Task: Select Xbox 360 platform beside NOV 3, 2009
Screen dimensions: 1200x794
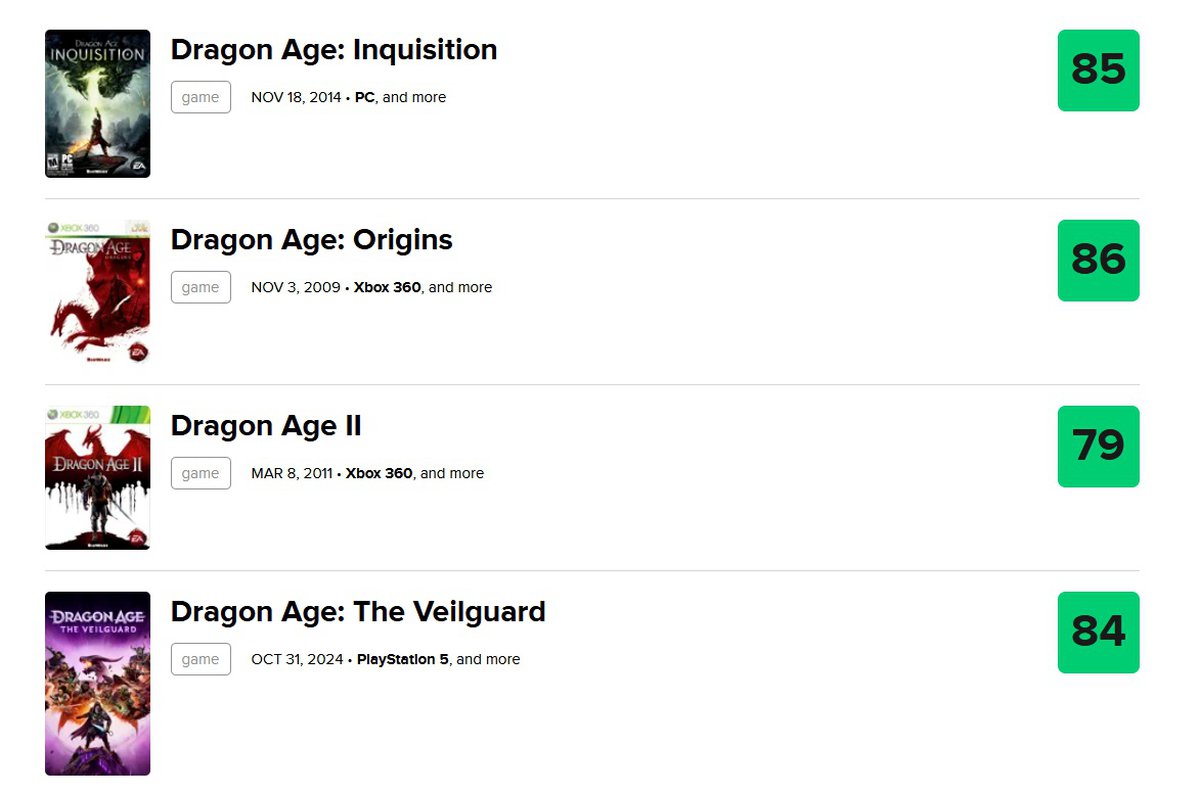Action: (x=387, y=287)
